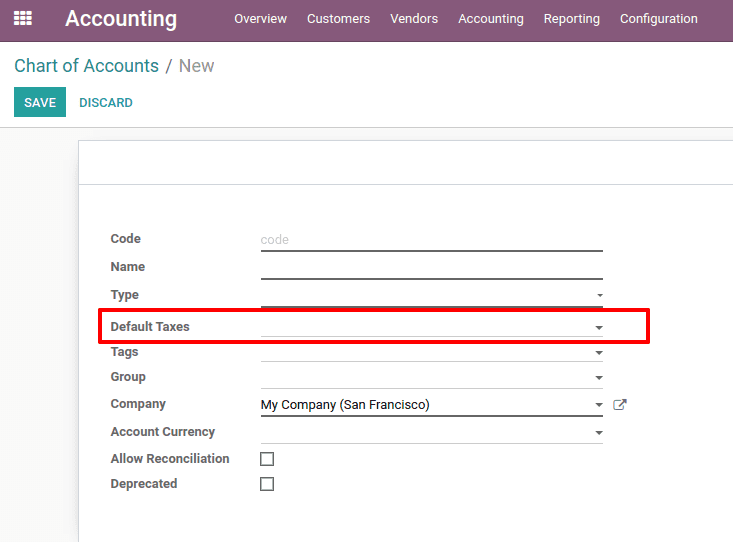The width and height of the screenshot is (733, 542).
Task: Expand the Group dropdown arrow
Action: (599, 377)
